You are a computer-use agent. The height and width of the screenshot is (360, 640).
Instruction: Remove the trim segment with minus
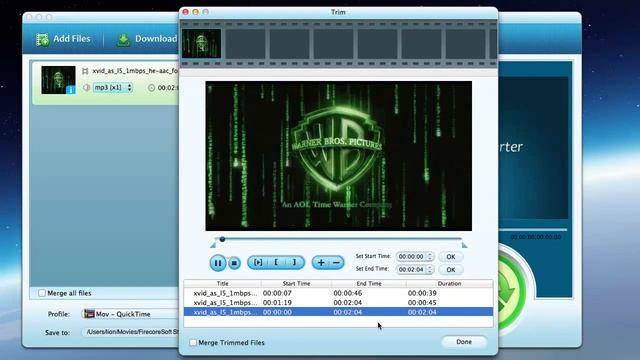[x=336, y=263]
